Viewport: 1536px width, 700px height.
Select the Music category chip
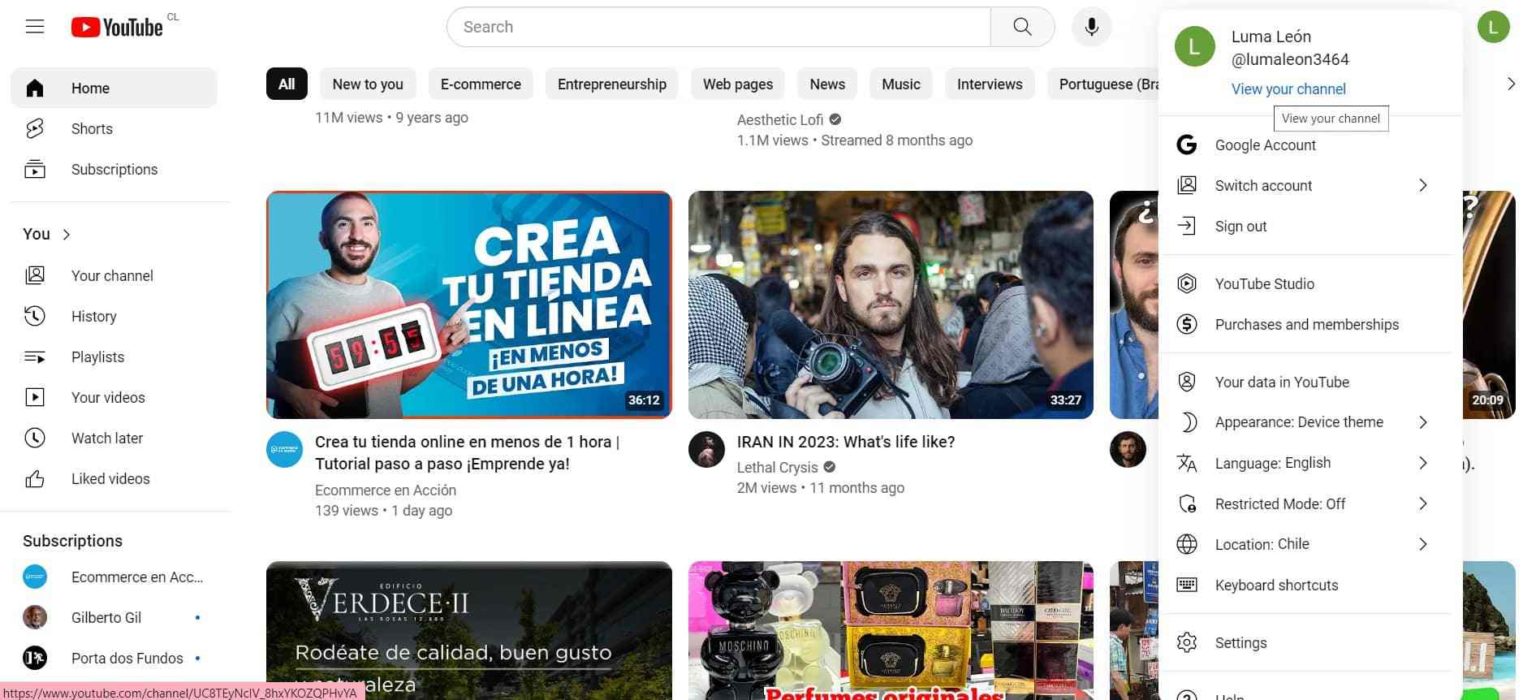pos(900,84)
